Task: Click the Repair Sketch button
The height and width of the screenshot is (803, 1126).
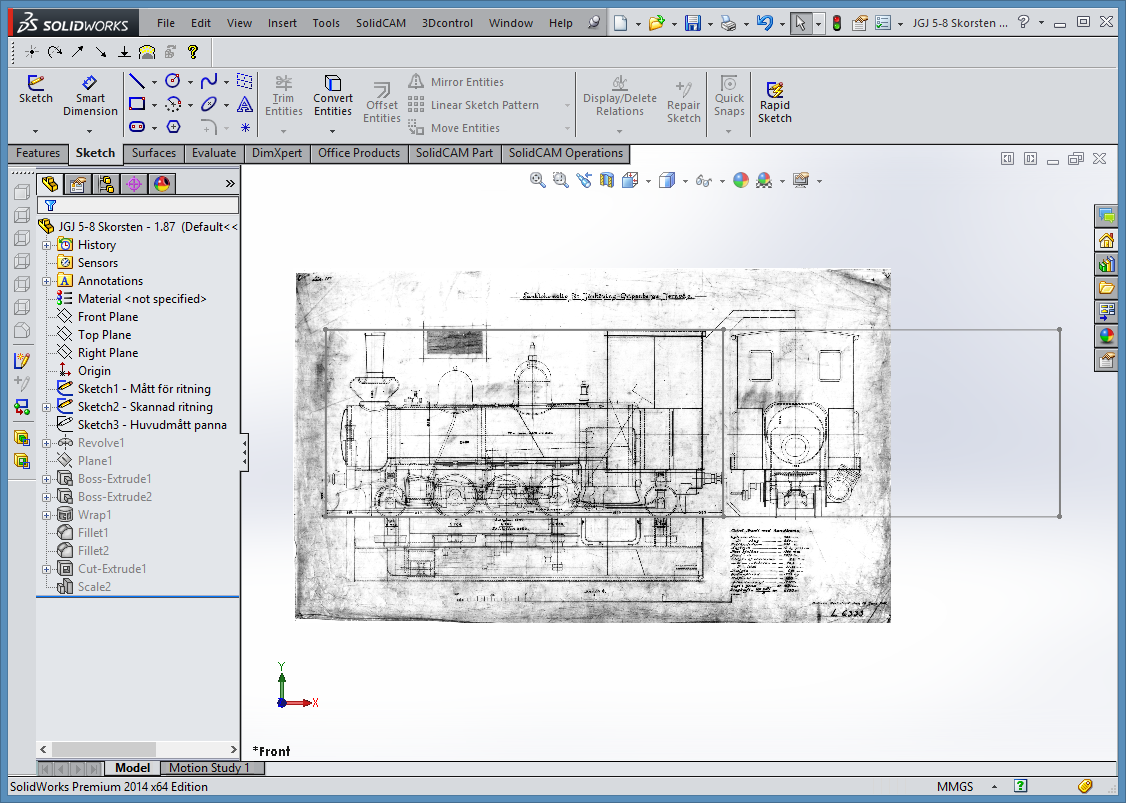Action: (684, 103)
